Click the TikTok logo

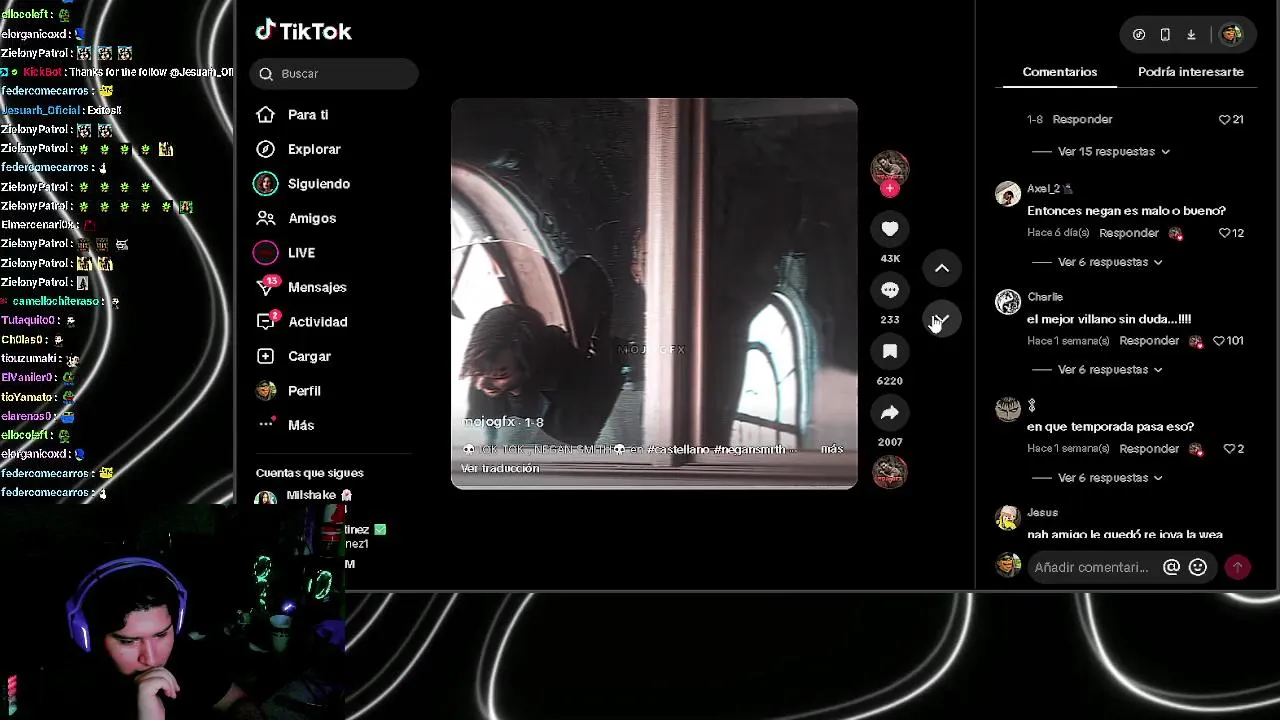(x=304, y=31)
